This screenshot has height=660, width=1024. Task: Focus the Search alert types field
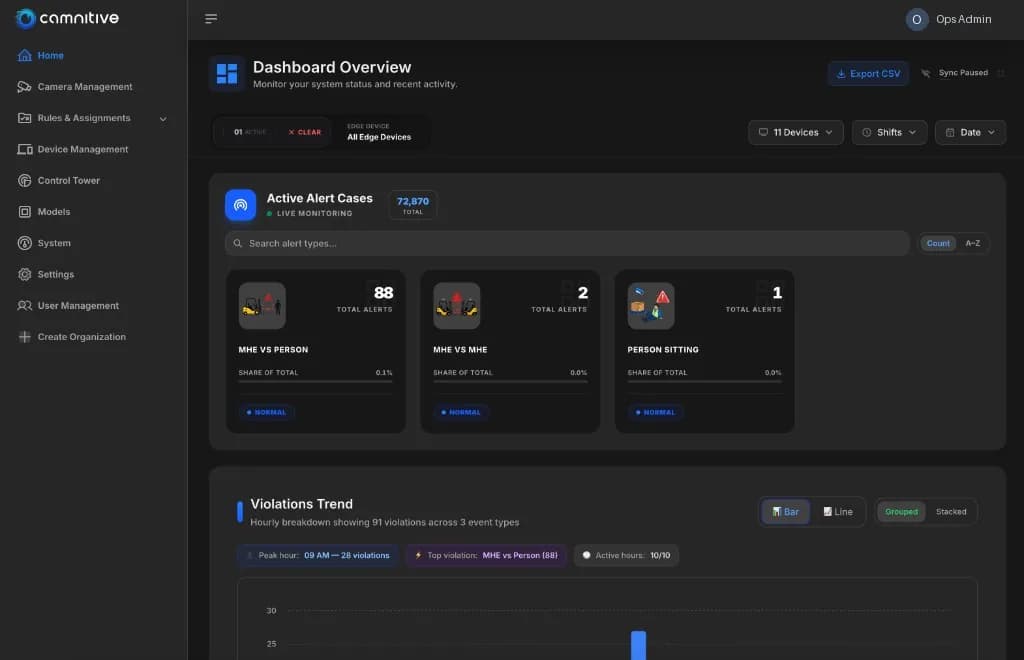(567, 244)
